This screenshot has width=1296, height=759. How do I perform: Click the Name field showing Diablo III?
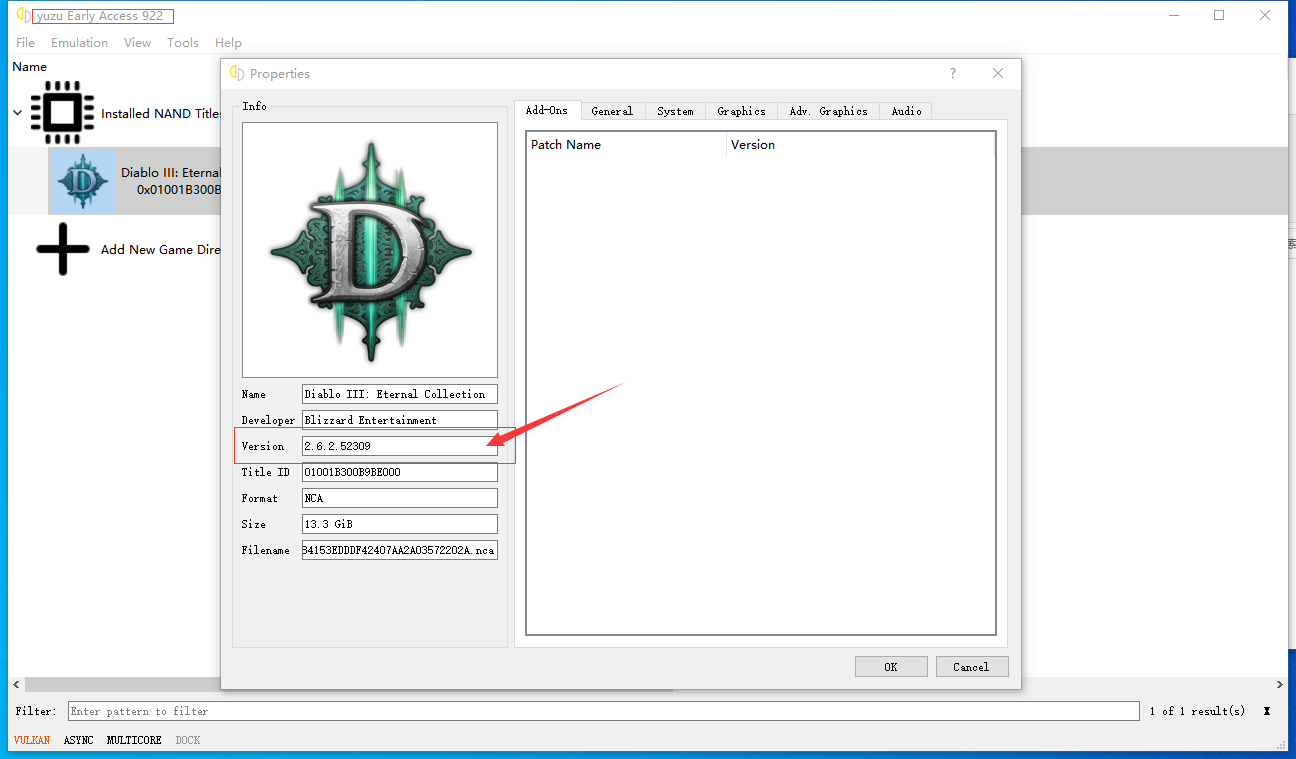[x=399, y=394]
